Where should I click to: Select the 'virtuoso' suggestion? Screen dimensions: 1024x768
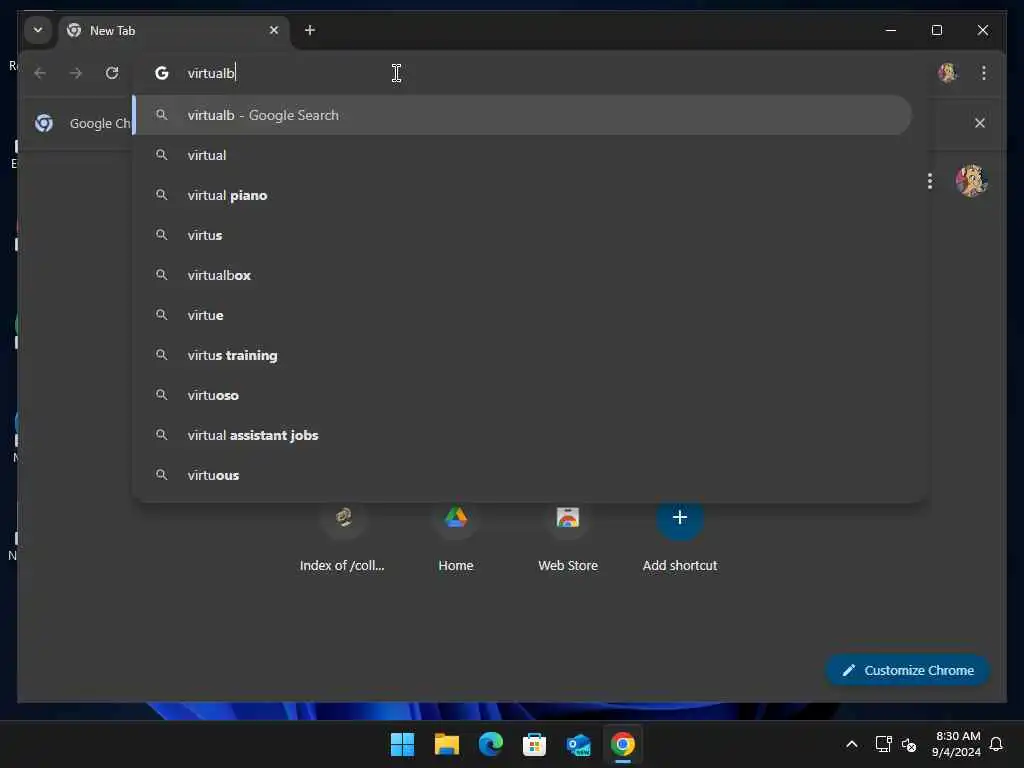click(x=522, y=395)
